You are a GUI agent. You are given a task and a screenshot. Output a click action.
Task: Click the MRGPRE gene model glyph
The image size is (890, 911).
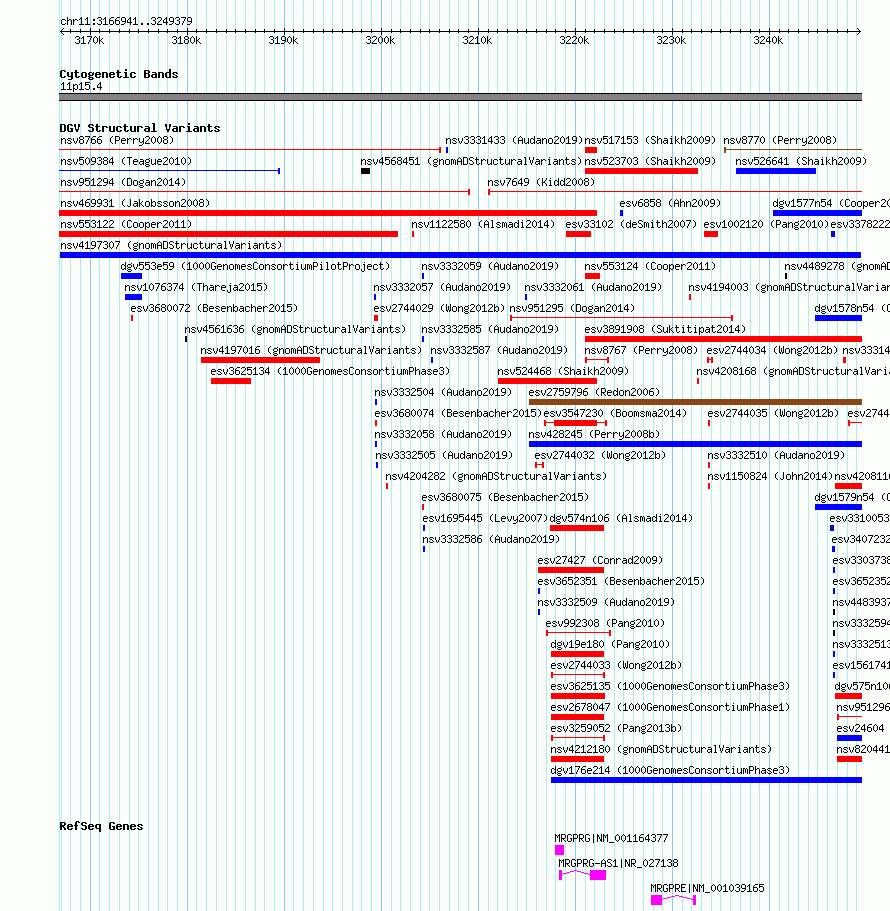(x=673, y=900)
